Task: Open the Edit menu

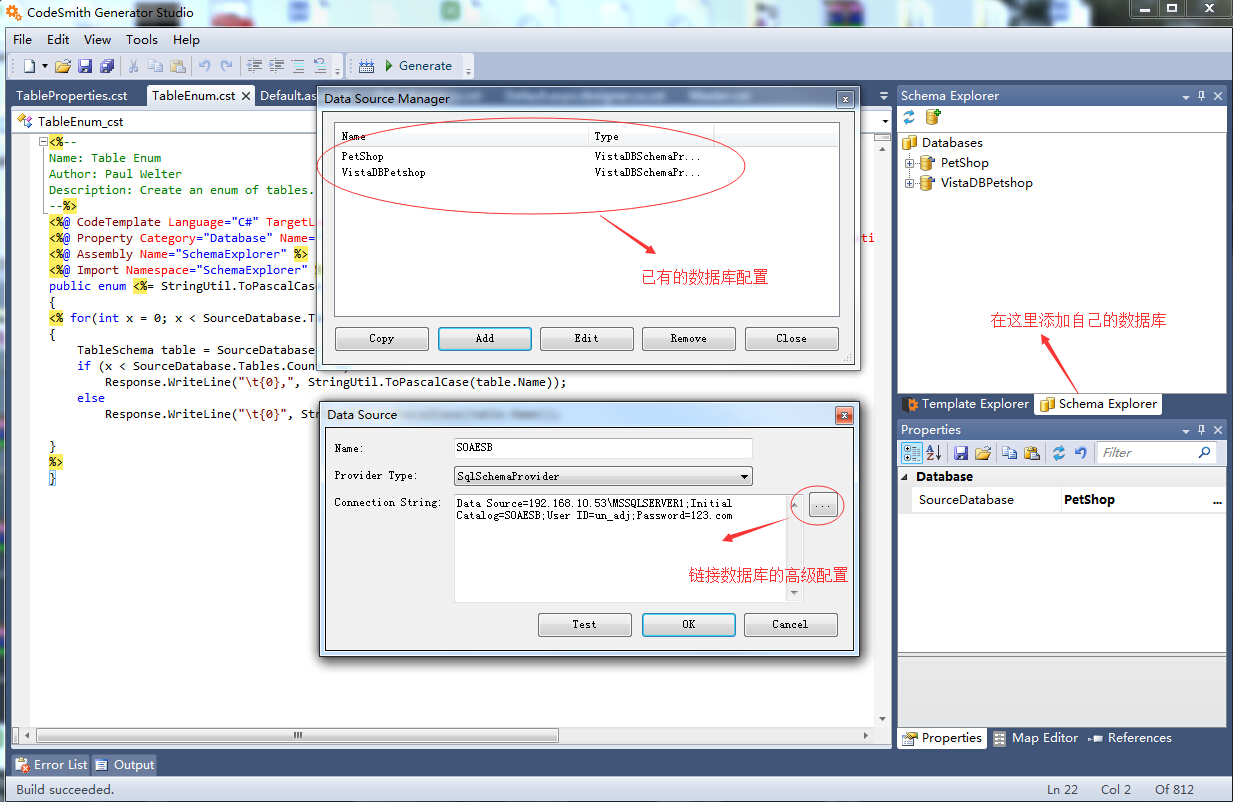Action: [58, 40]
